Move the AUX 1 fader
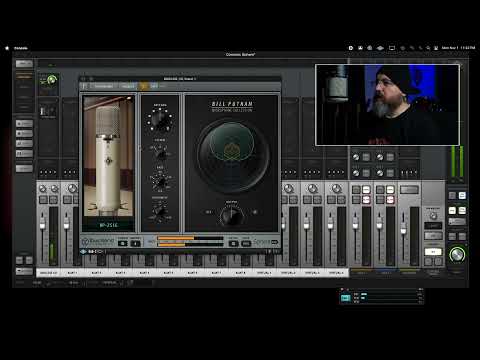 355,224
